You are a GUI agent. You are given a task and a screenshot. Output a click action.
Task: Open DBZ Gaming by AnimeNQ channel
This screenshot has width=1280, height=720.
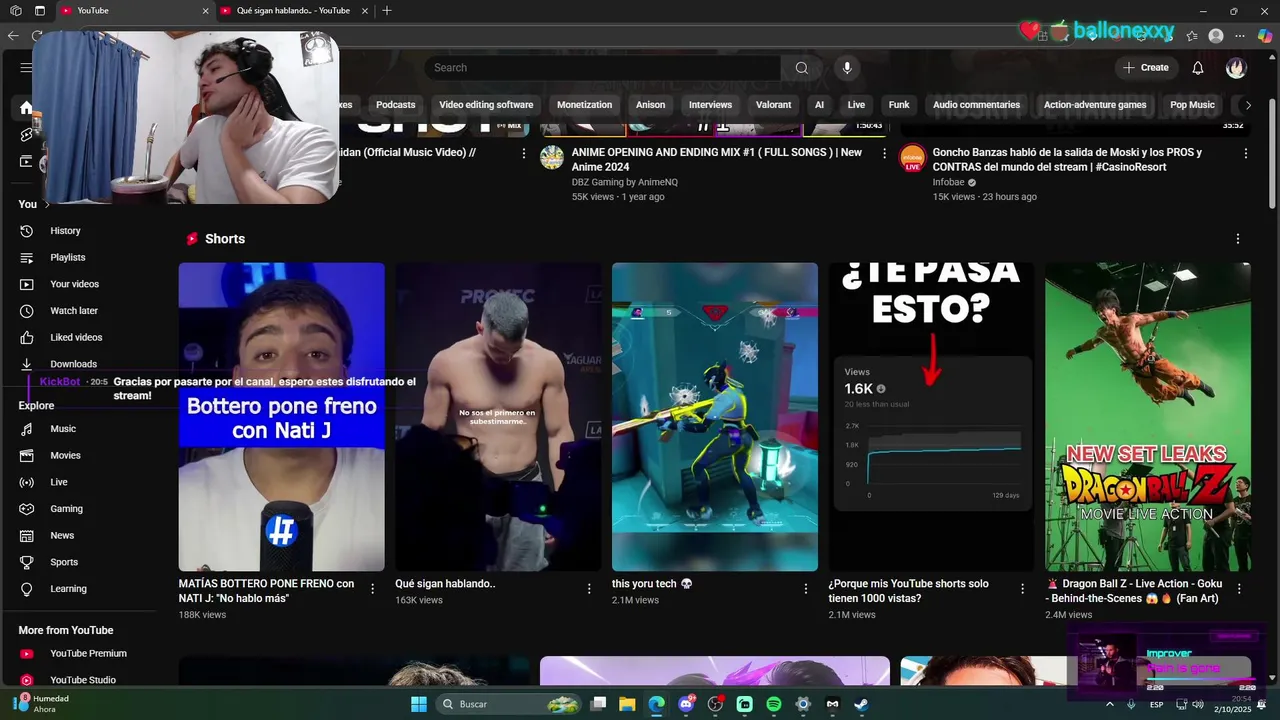coord(624,182)
